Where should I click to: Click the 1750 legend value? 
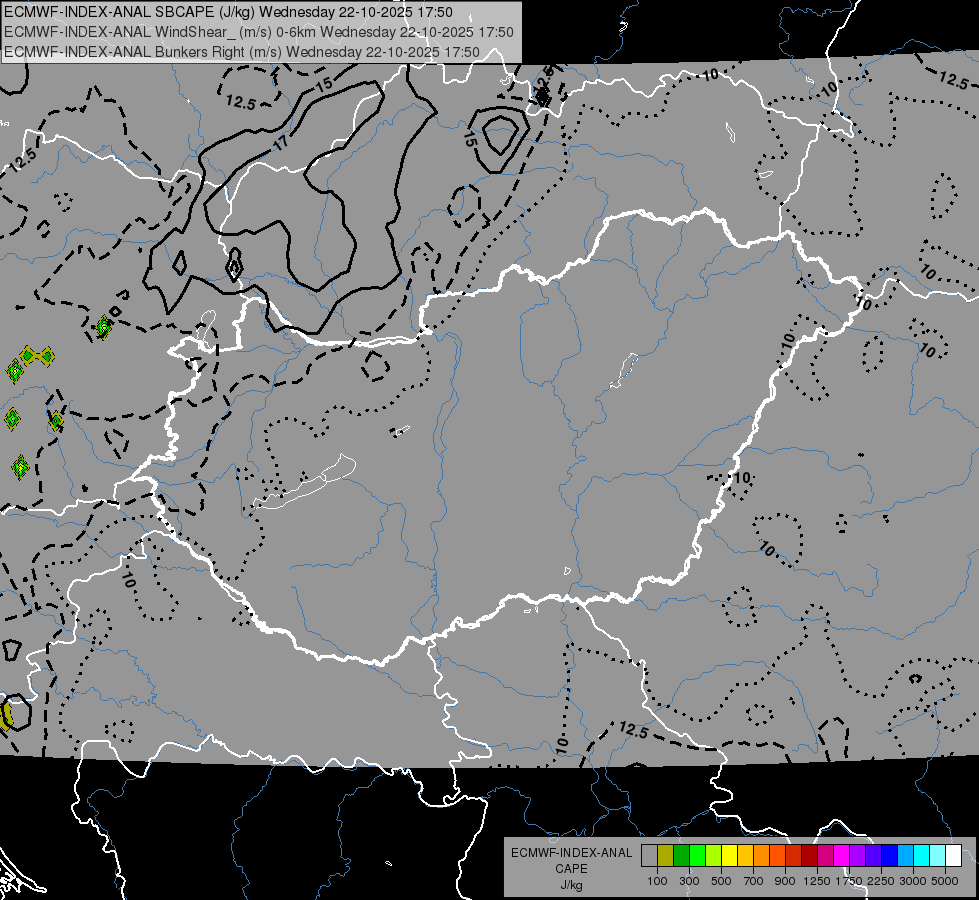(849, 881)
